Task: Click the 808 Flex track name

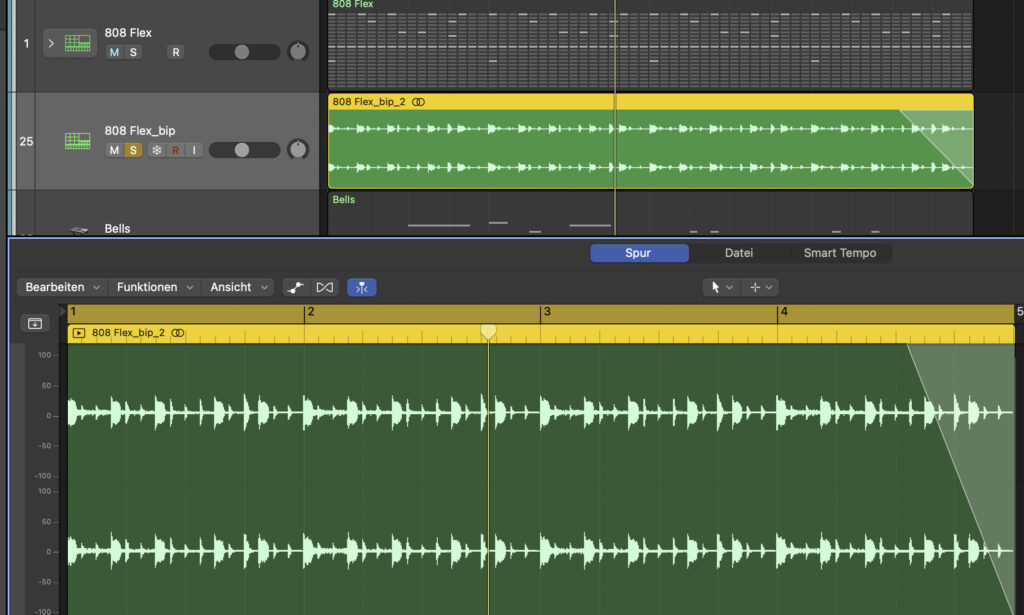Action: [x=128, y=33]
